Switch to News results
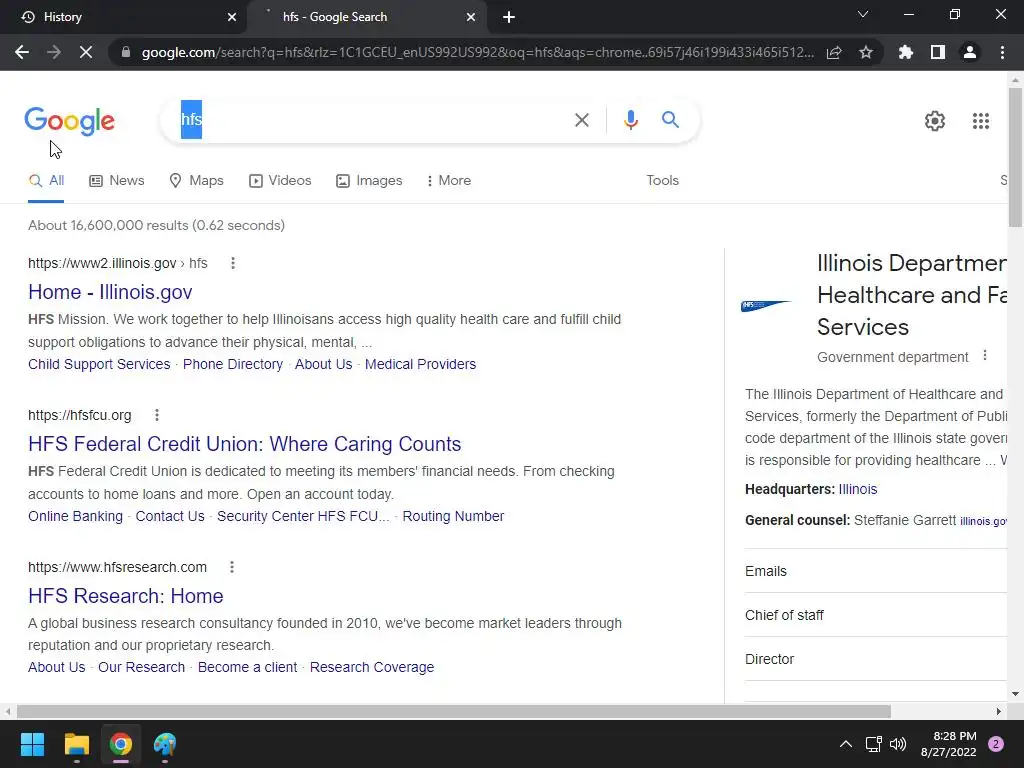Image resolution: width=1024 pixels, height=768 pixels. click(x=117, y=181)
